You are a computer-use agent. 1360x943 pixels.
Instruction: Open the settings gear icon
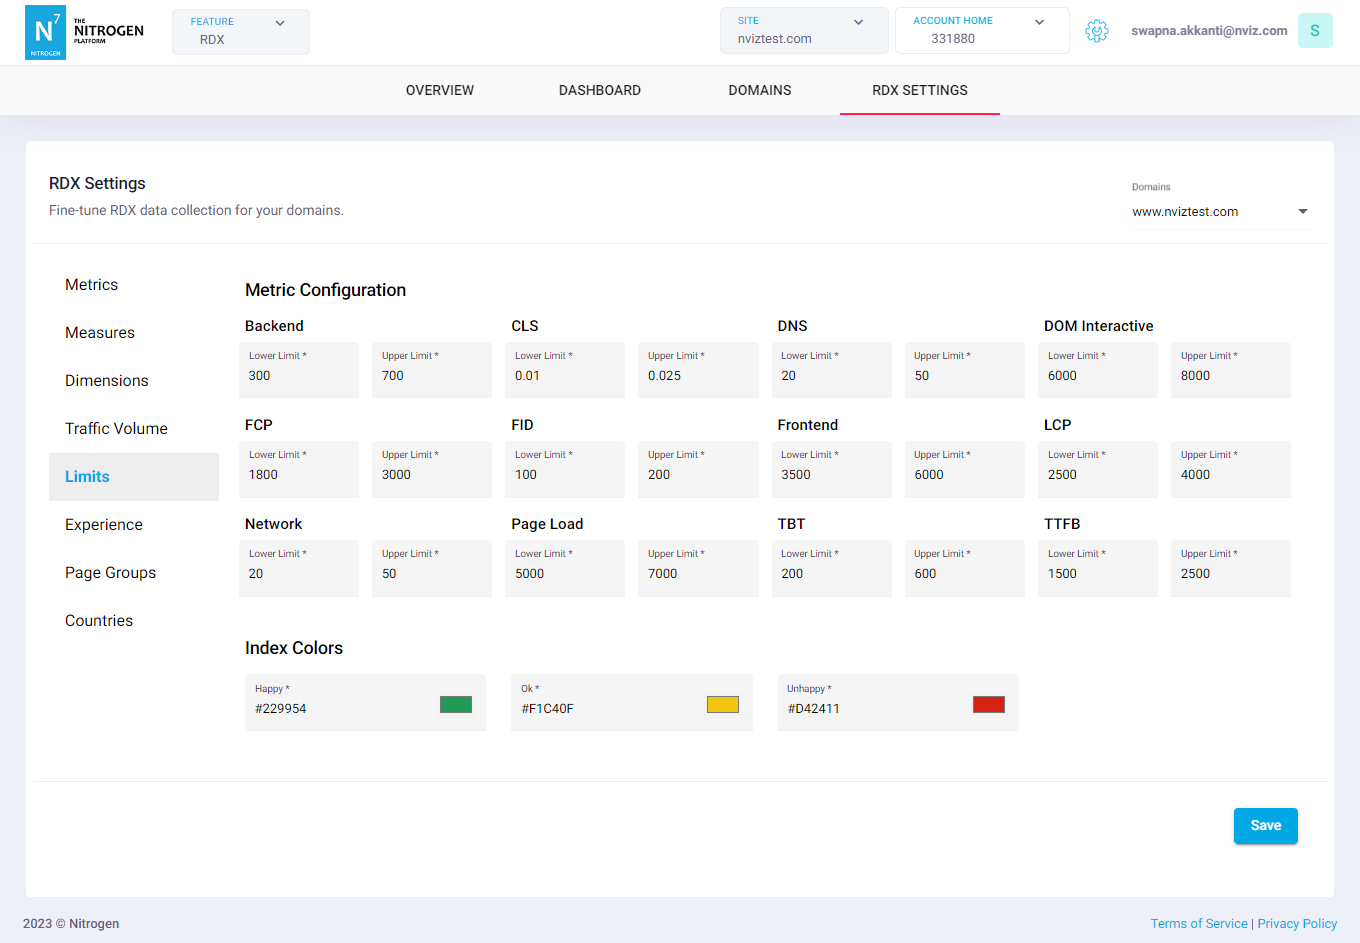[x=1097, y=31]
